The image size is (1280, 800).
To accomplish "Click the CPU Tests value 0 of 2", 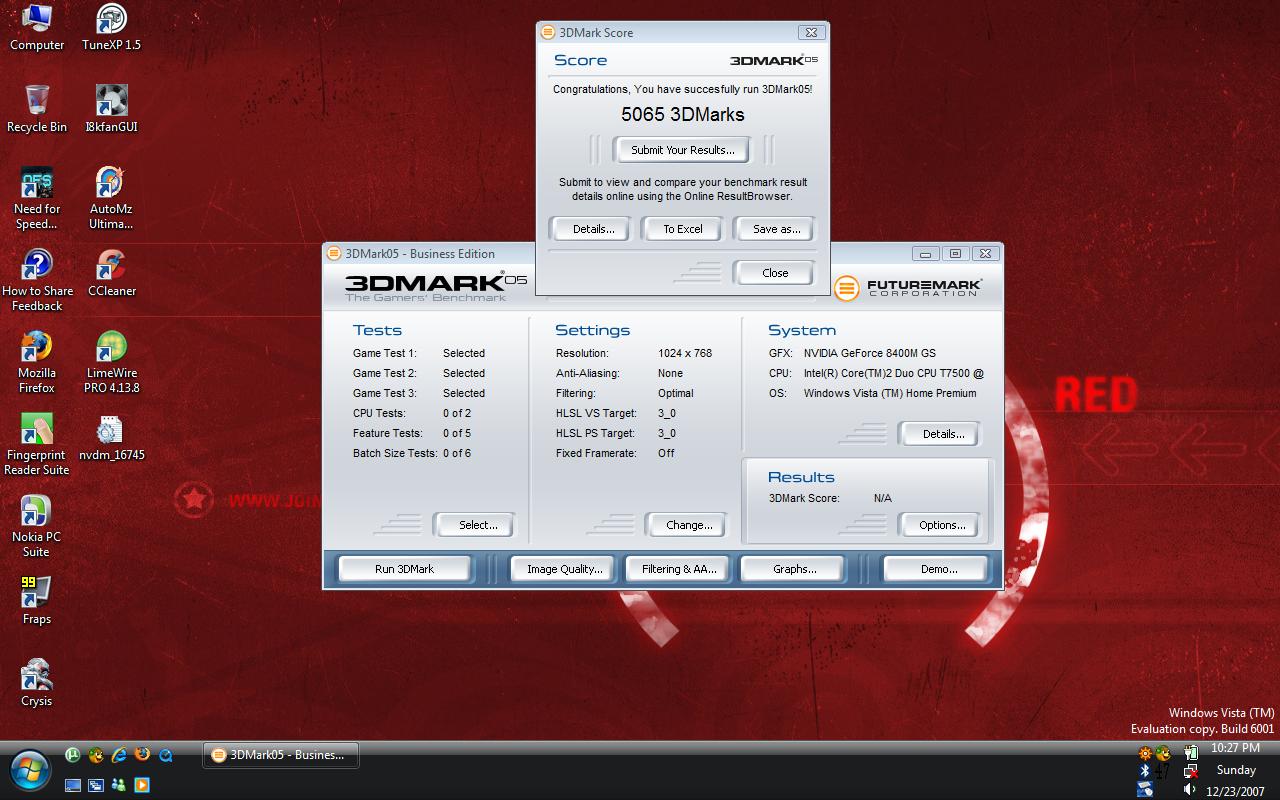I will coord(457,413).
